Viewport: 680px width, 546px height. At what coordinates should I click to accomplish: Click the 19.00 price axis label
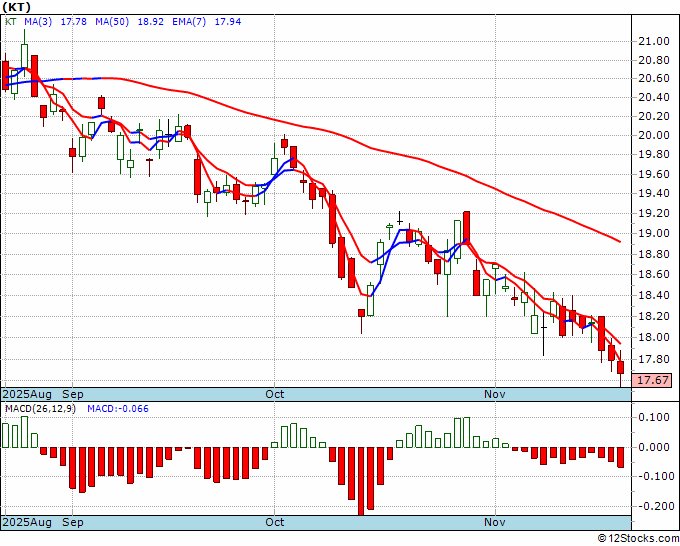(654, 233)
